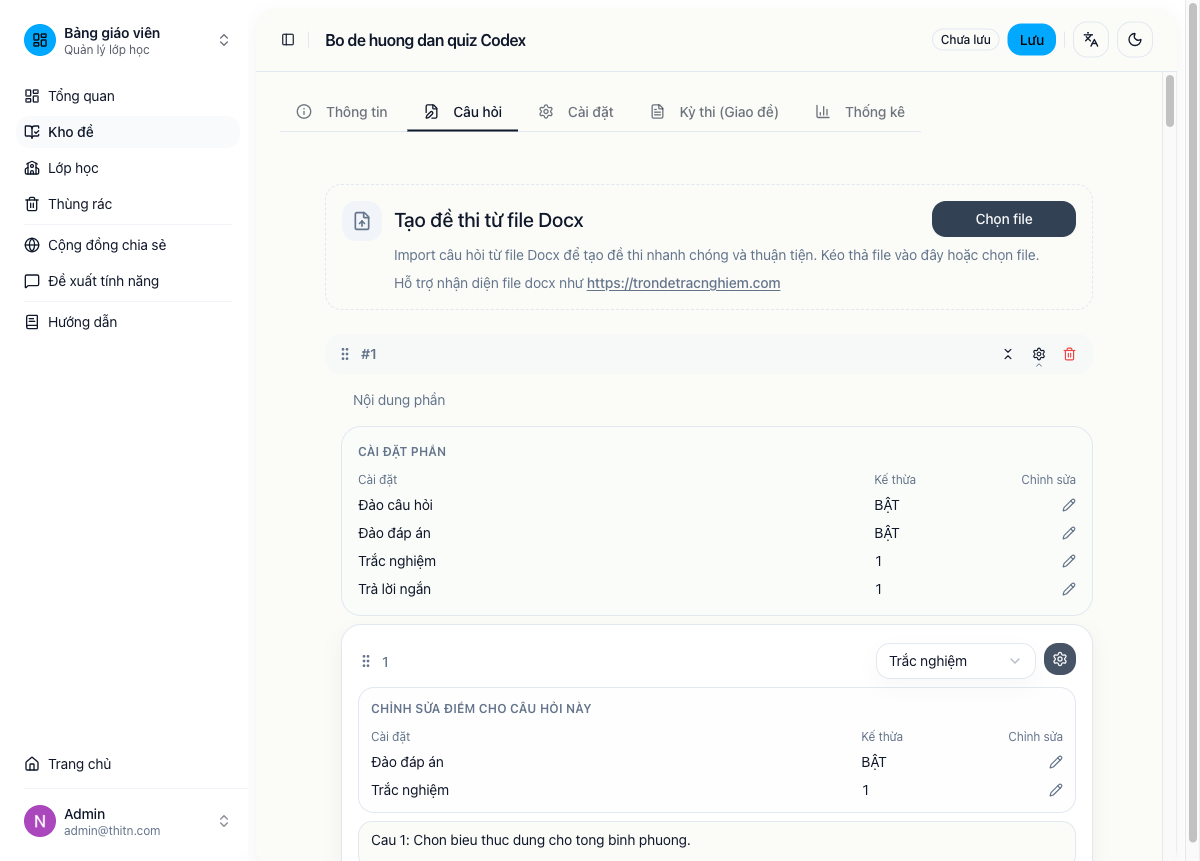This screenshot has height=861, width=1200.
Task: Go to Lớp học in the sidebar
Action: tap(128, 168)
